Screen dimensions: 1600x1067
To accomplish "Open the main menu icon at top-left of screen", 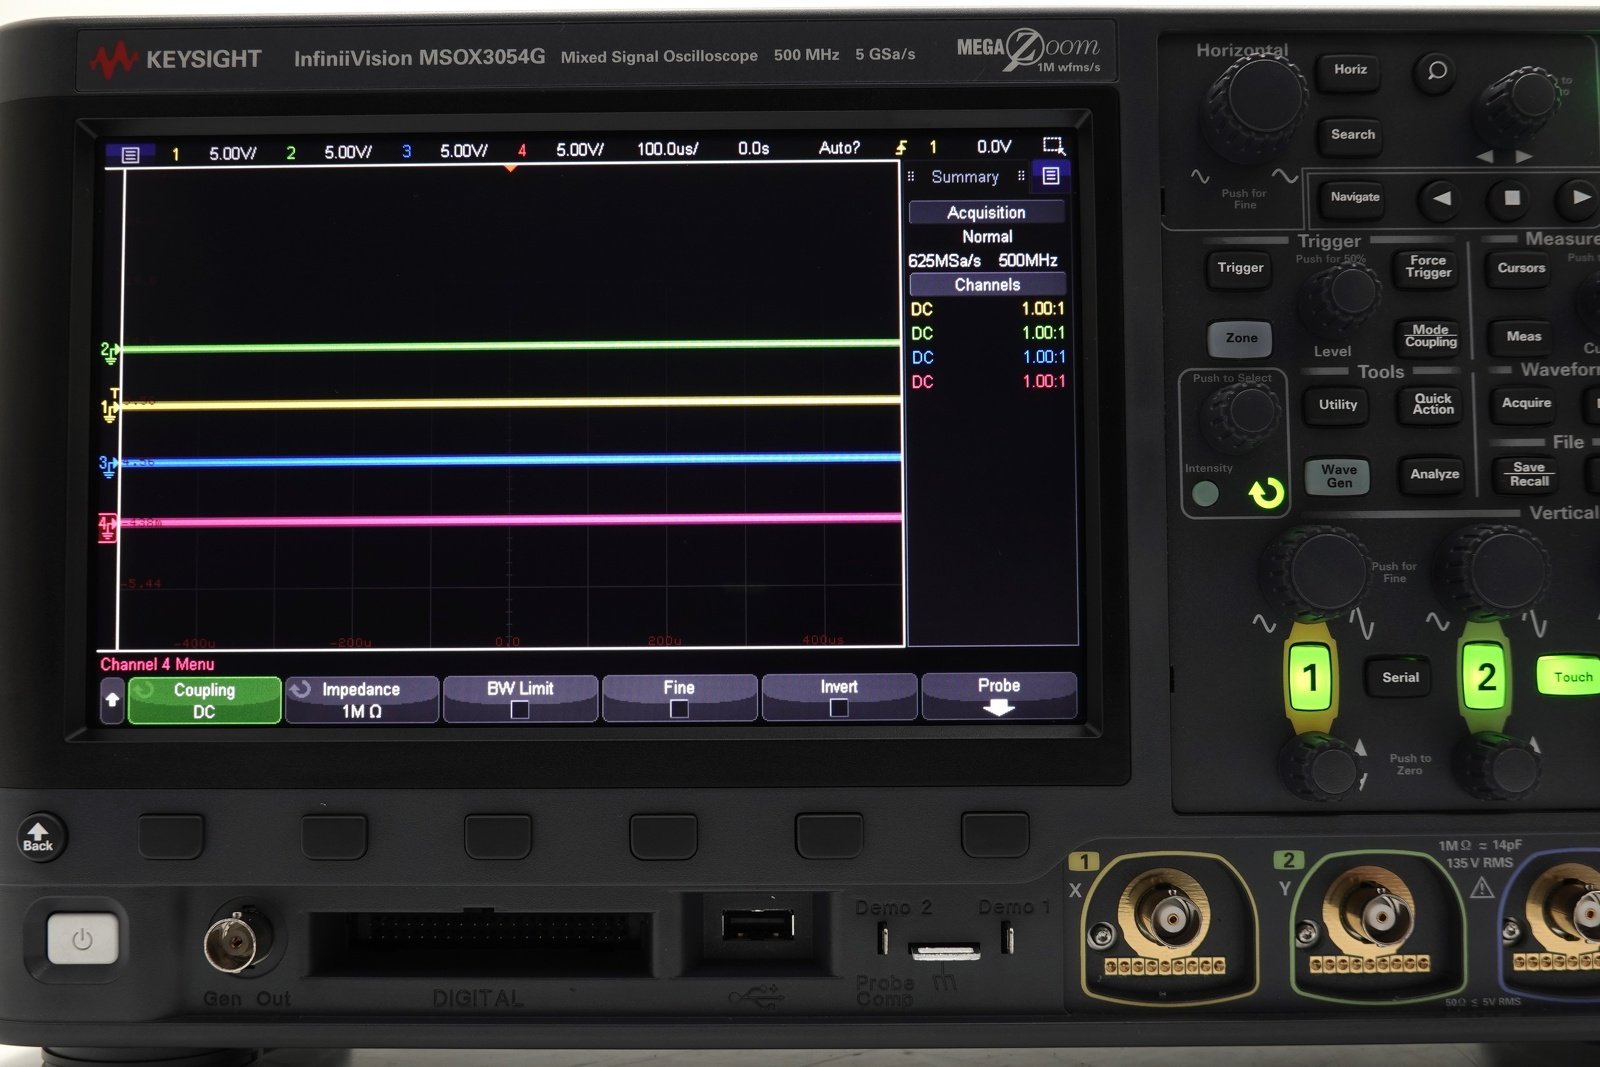I will point(130,155).
